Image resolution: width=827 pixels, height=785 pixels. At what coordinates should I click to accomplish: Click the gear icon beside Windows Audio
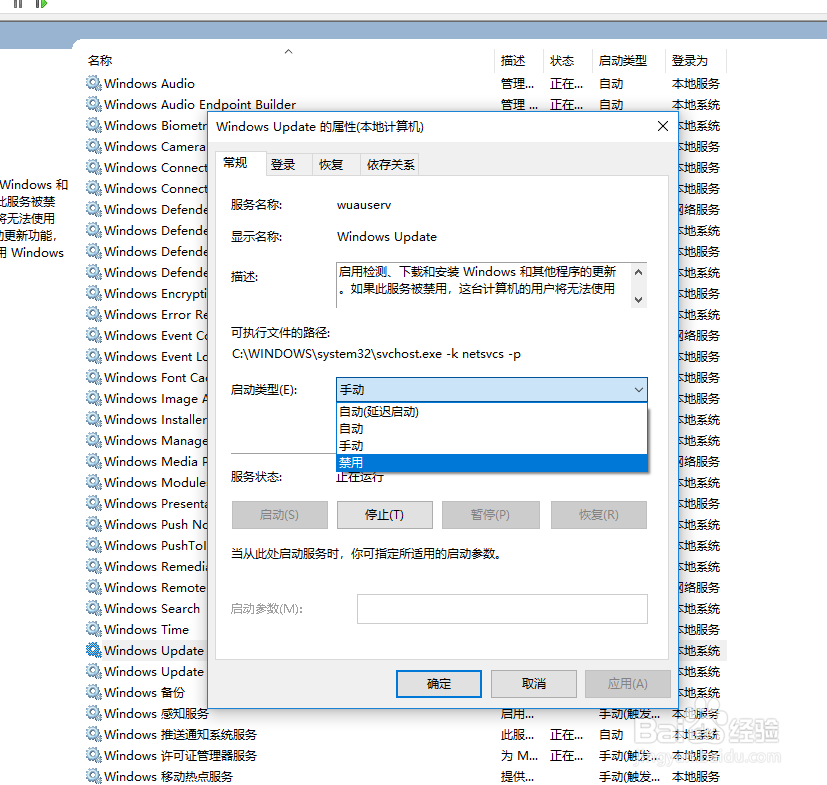(93, 83)
